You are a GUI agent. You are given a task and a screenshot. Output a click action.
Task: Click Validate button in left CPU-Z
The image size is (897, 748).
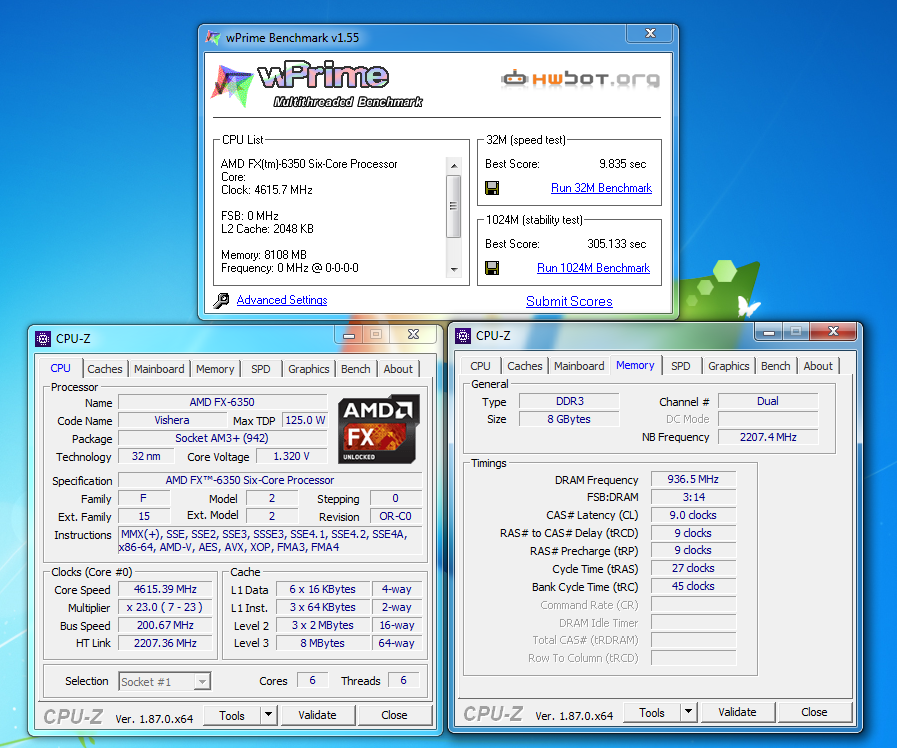(317, 715)
